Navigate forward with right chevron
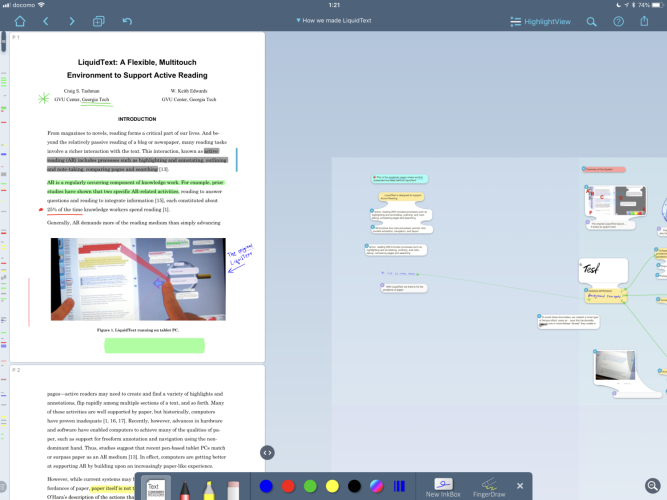Image resolution: width=667 pixels, height=500 pixels. click(x=72, y=21)
